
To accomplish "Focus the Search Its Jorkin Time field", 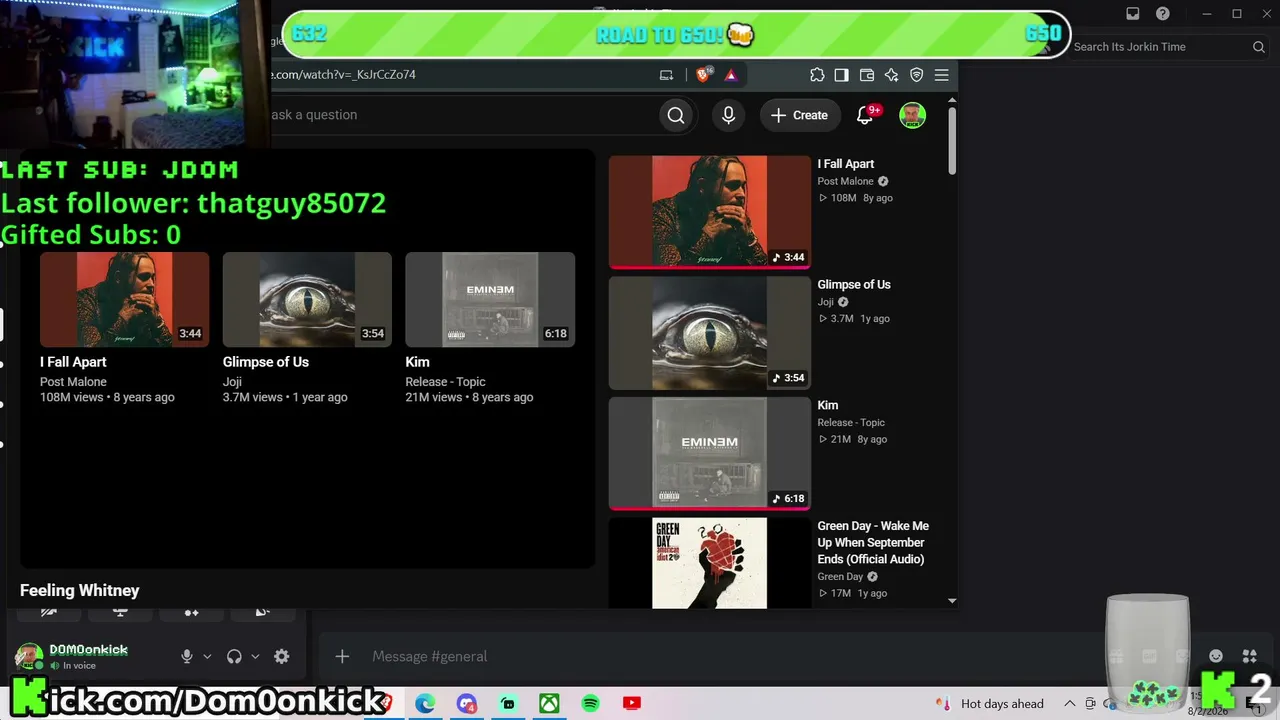I will [1169, 47].
